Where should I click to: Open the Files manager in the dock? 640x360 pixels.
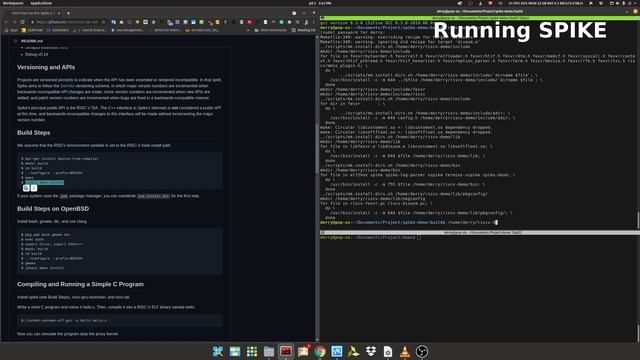269,351
